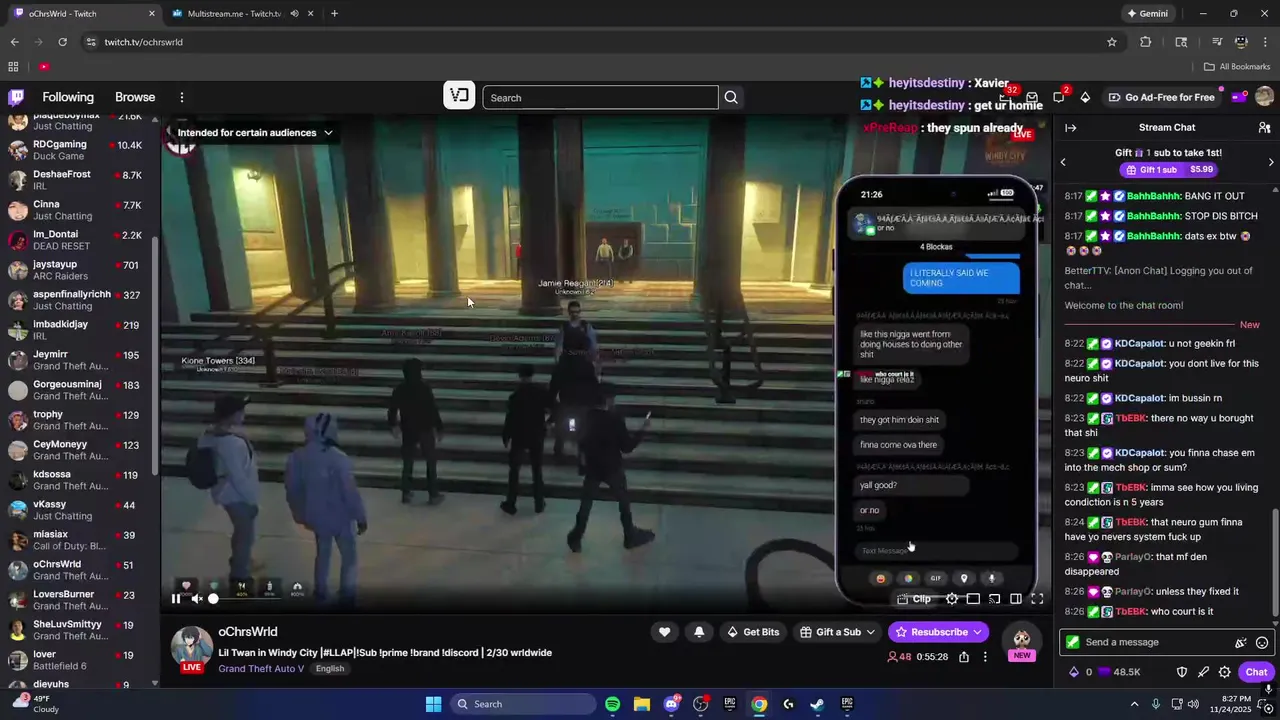Screen dimensions: 1280x720
Task: Open the chat settings gear
Action: coord(1225,672)
